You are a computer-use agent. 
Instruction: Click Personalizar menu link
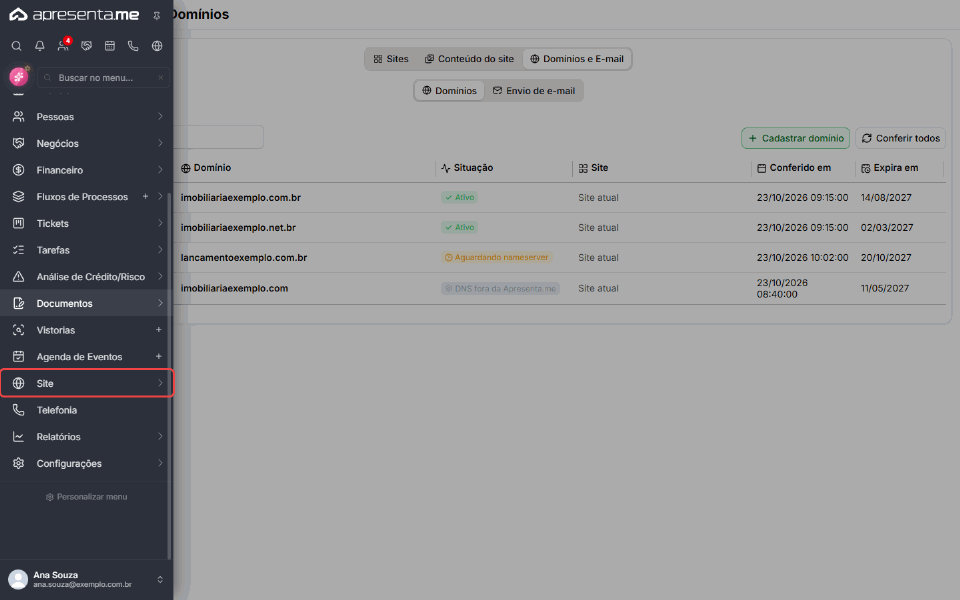86,497
